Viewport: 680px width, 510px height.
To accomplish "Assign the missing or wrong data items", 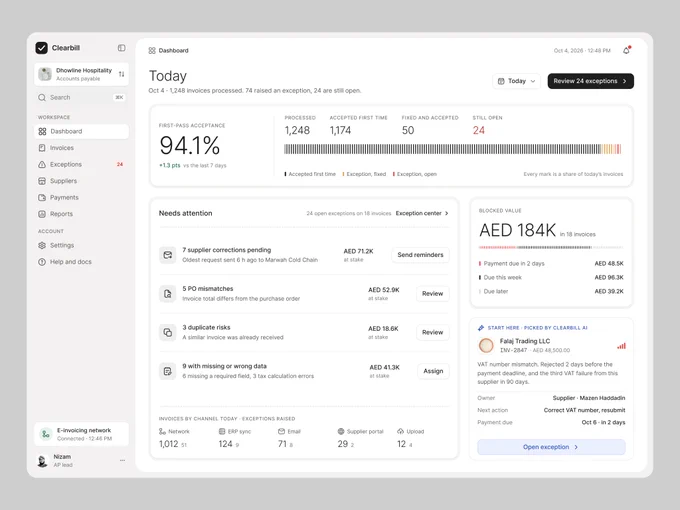I will pyautogui.click(x=433, y=371).
